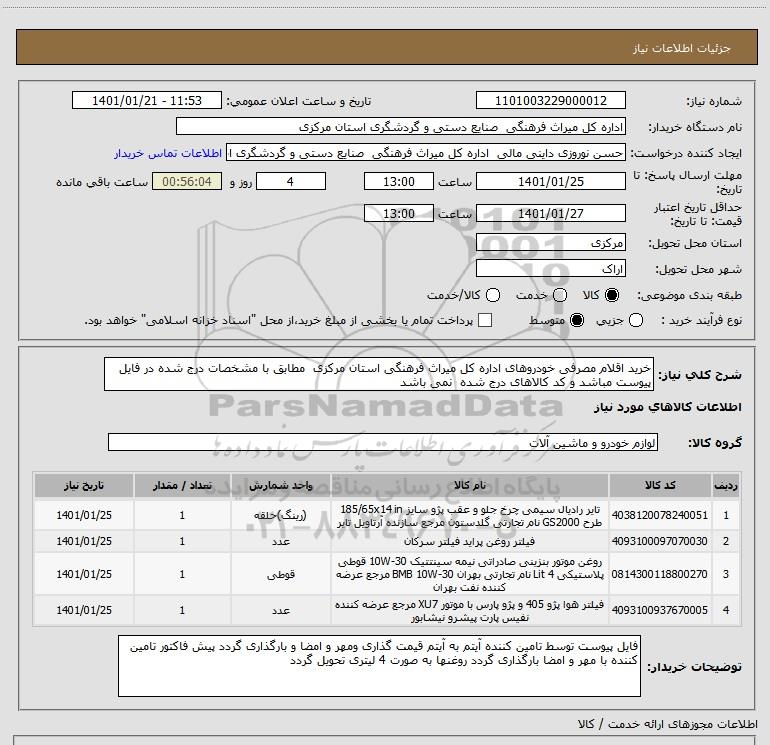Click the general need description text box
The image size is (770, 745).
(379, 374)
